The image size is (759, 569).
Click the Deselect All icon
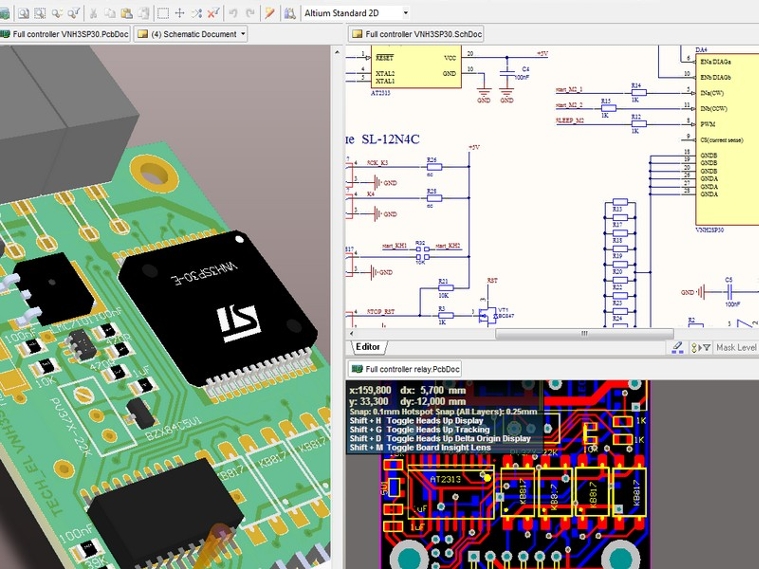click(x=196, y=13)
